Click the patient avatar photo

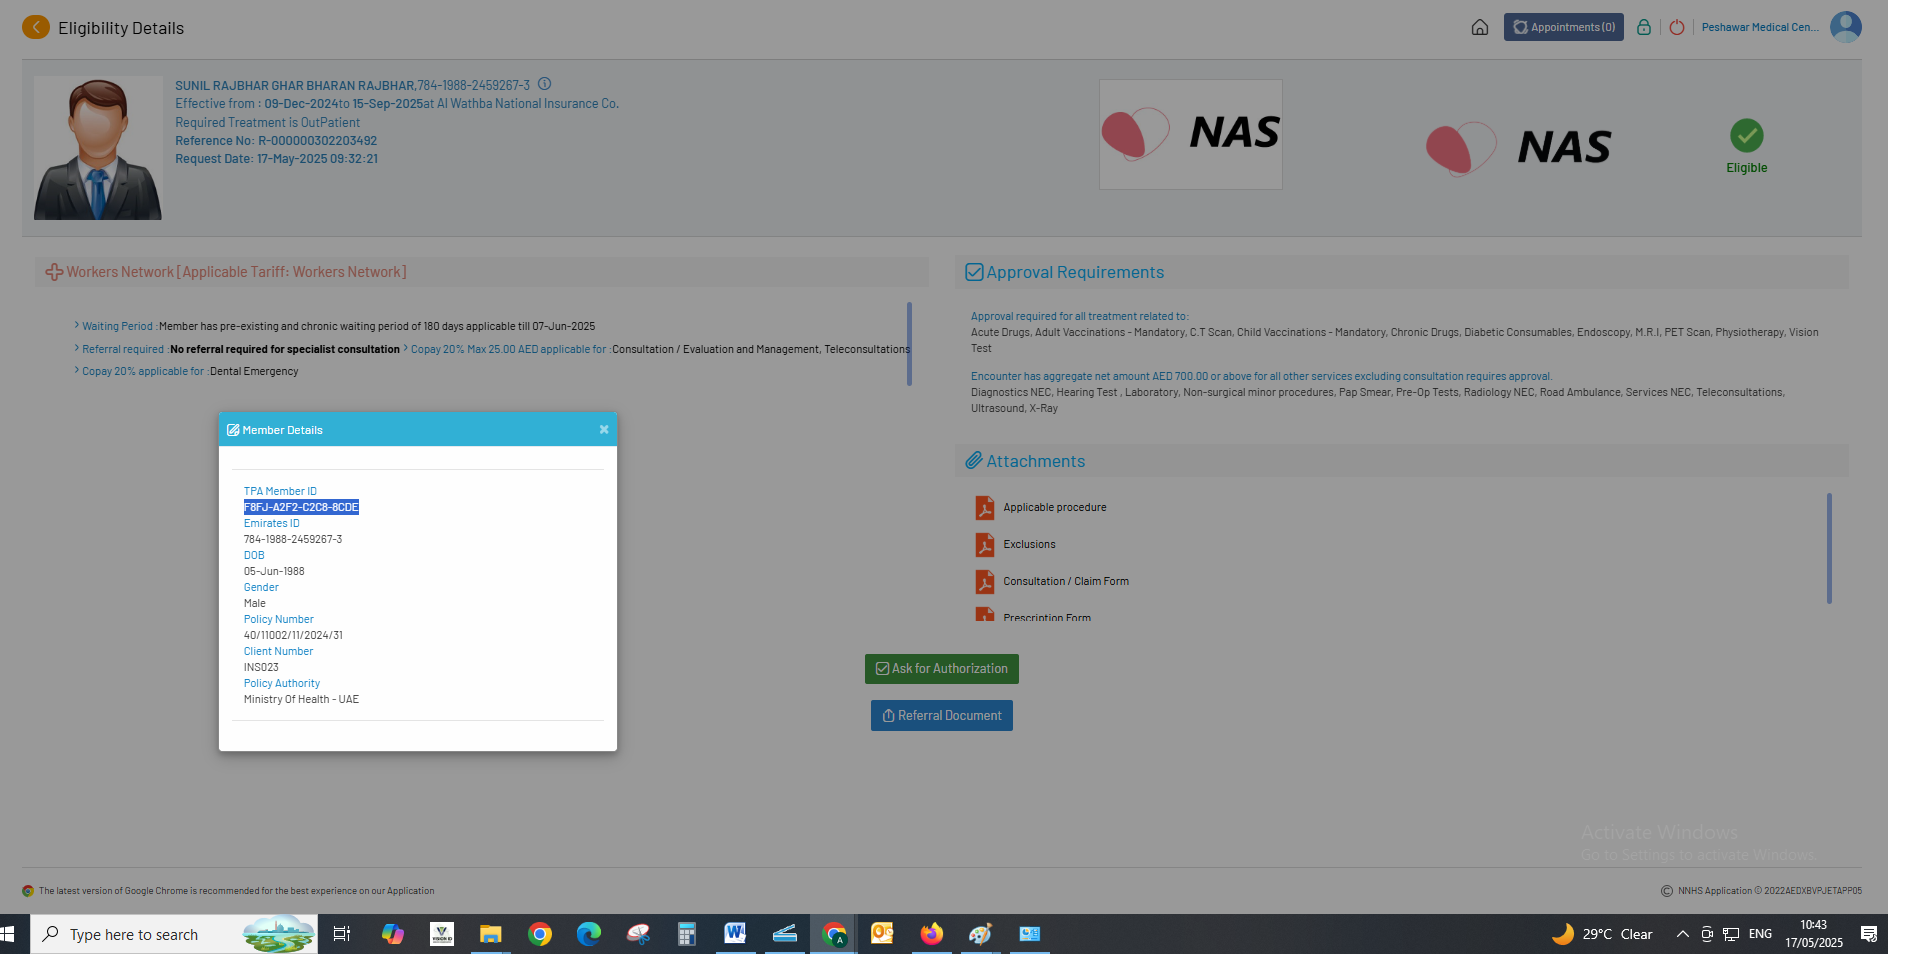[98, 148]
